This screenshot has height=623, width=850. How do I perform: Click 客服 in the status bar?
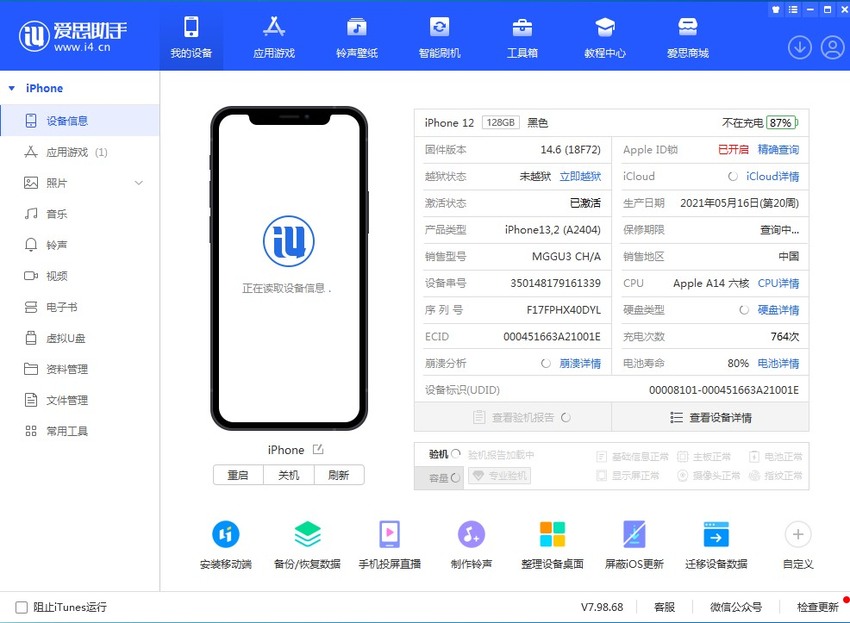(x=664, y=607)
